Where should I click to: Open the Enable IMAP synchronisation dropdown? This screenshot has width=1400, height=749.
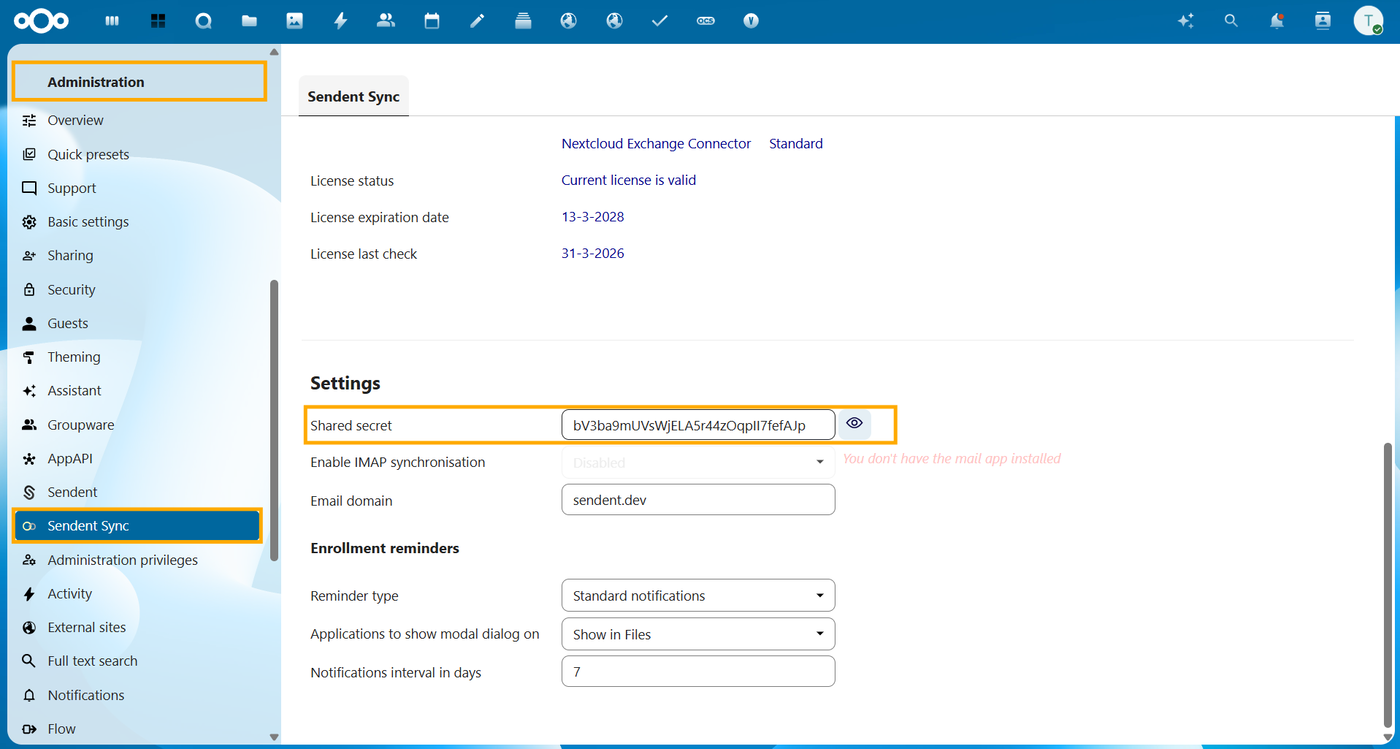[698, 462]
